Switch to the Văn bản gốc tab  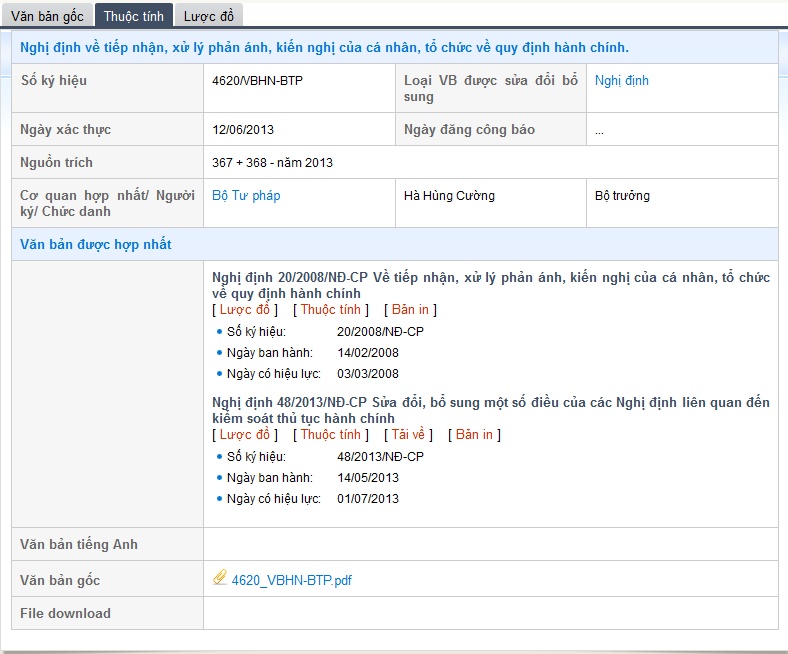point(47,15)
